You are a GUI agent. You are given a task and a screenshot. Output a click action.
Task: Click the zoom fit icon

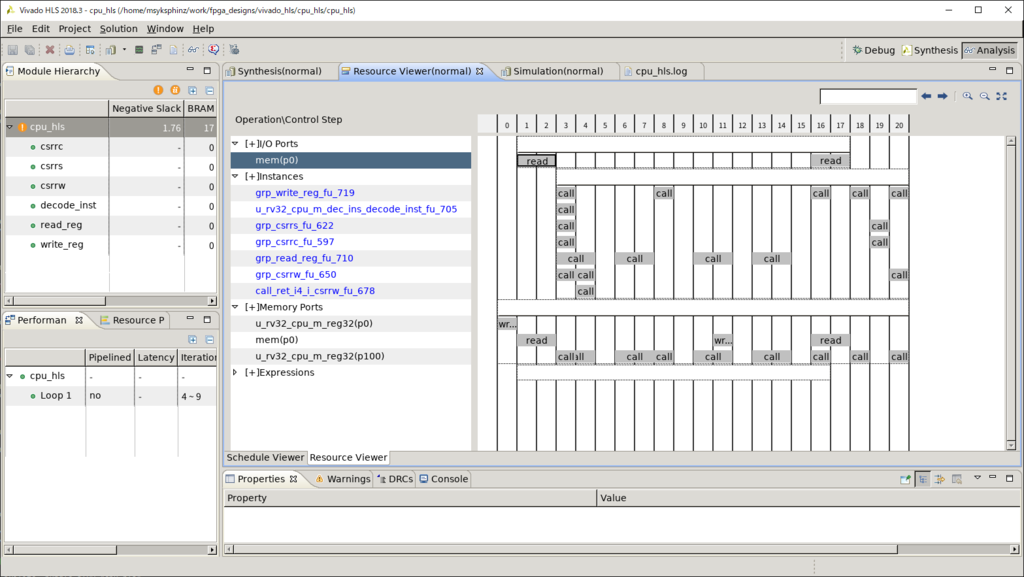tap(1002, 96)
